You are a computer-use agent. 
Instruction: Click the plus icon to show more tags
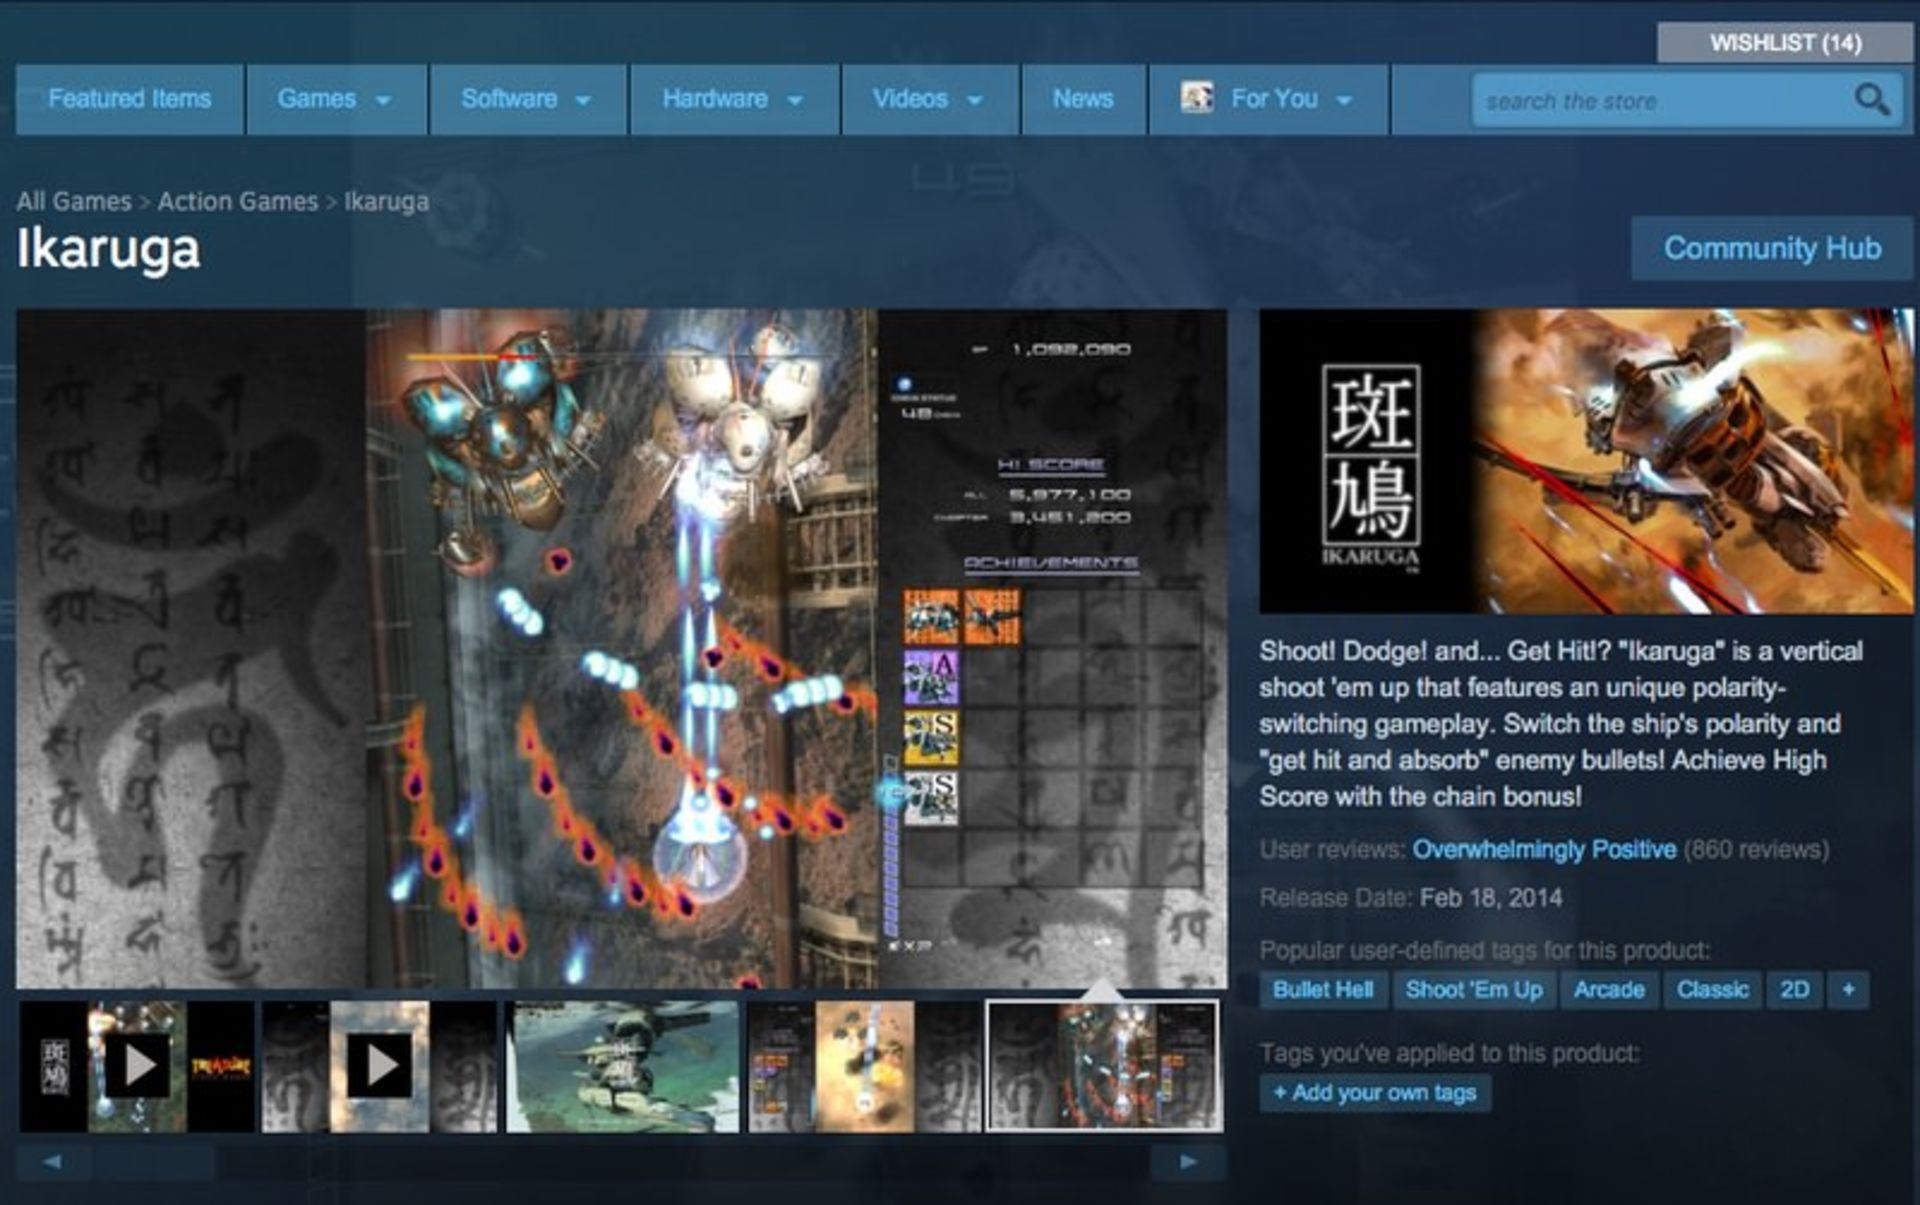(x=1848, y=990)
